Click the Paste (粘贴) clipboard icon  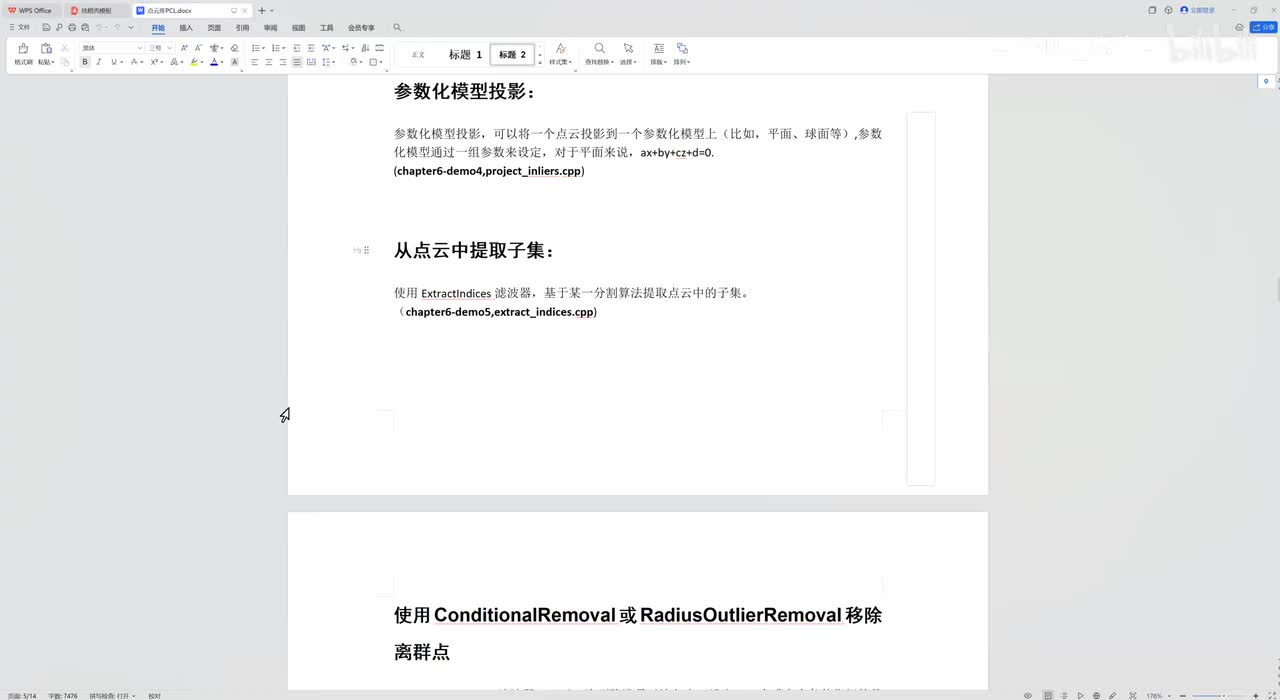click(46, 48)
